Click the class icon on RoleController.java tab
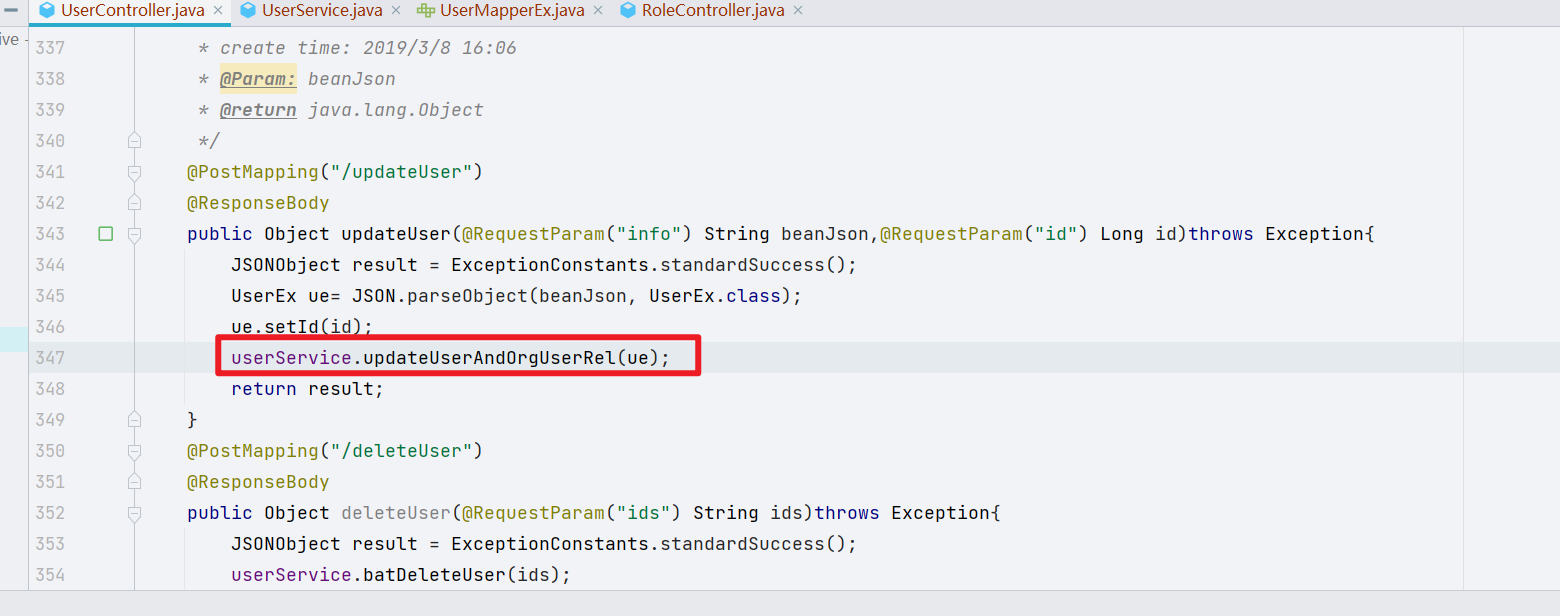The height and width of the screenshot is (616, 1560). point(628,12)
